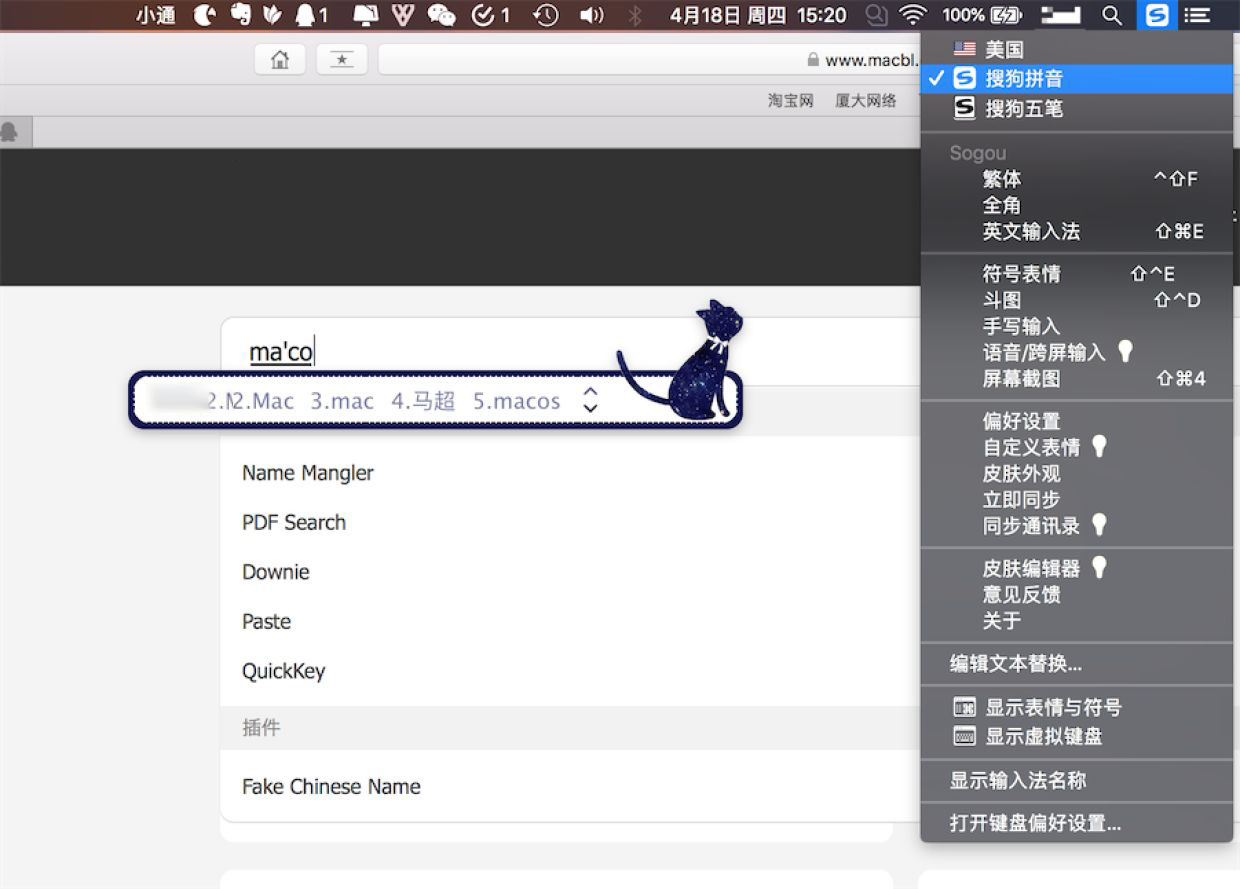
Task: Toggle 全角 full-width mode
Action: point(1076,205)
